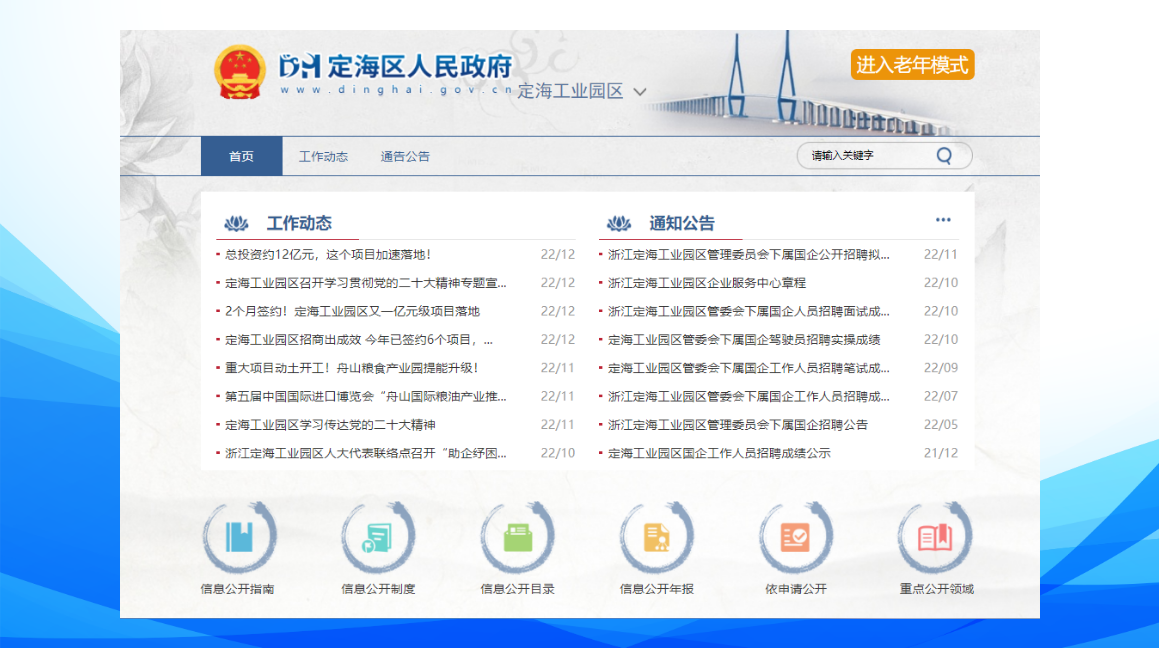The width and height of the screenshot is (1159, 648).
Task: Open the 重点公开领域 red book icon
Action: [935, 538]
